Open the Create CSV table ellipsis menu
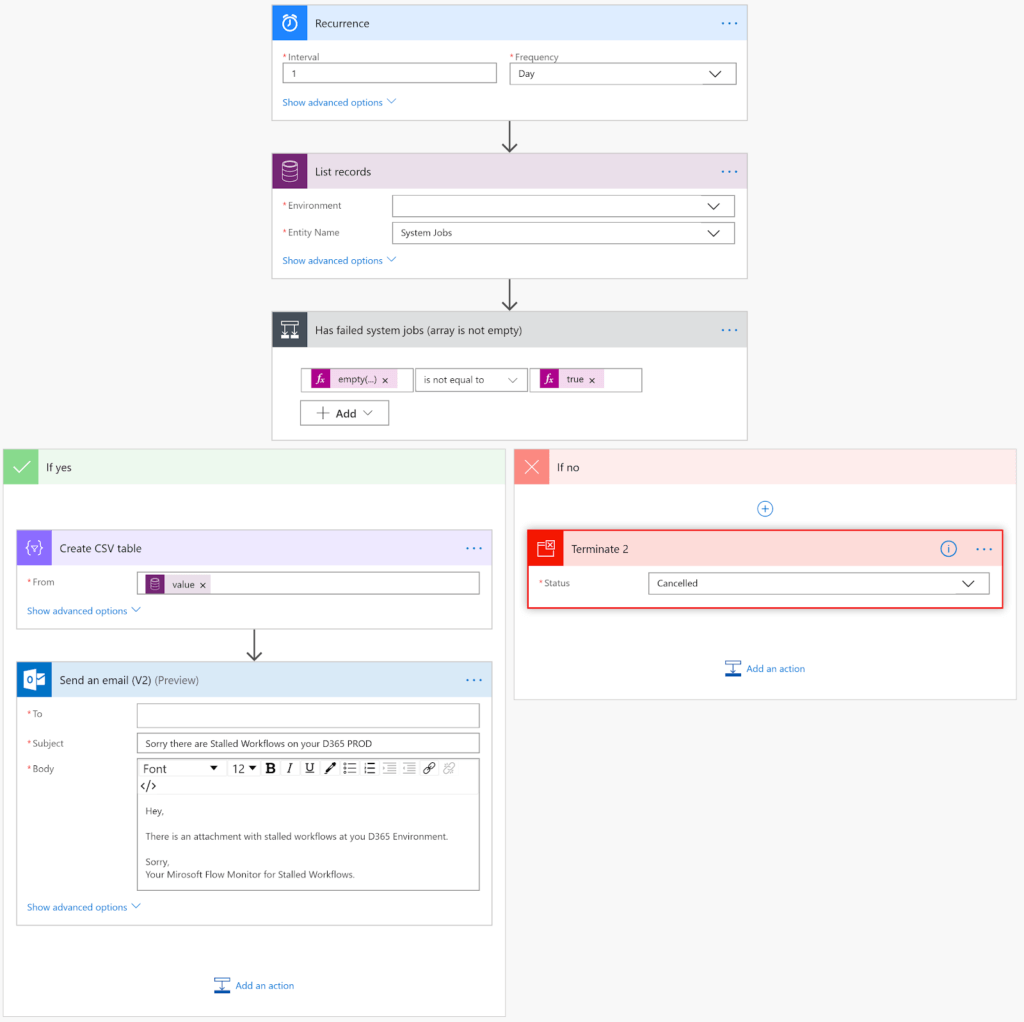Screen dimensions: 1024x1022 click(474, 548)
